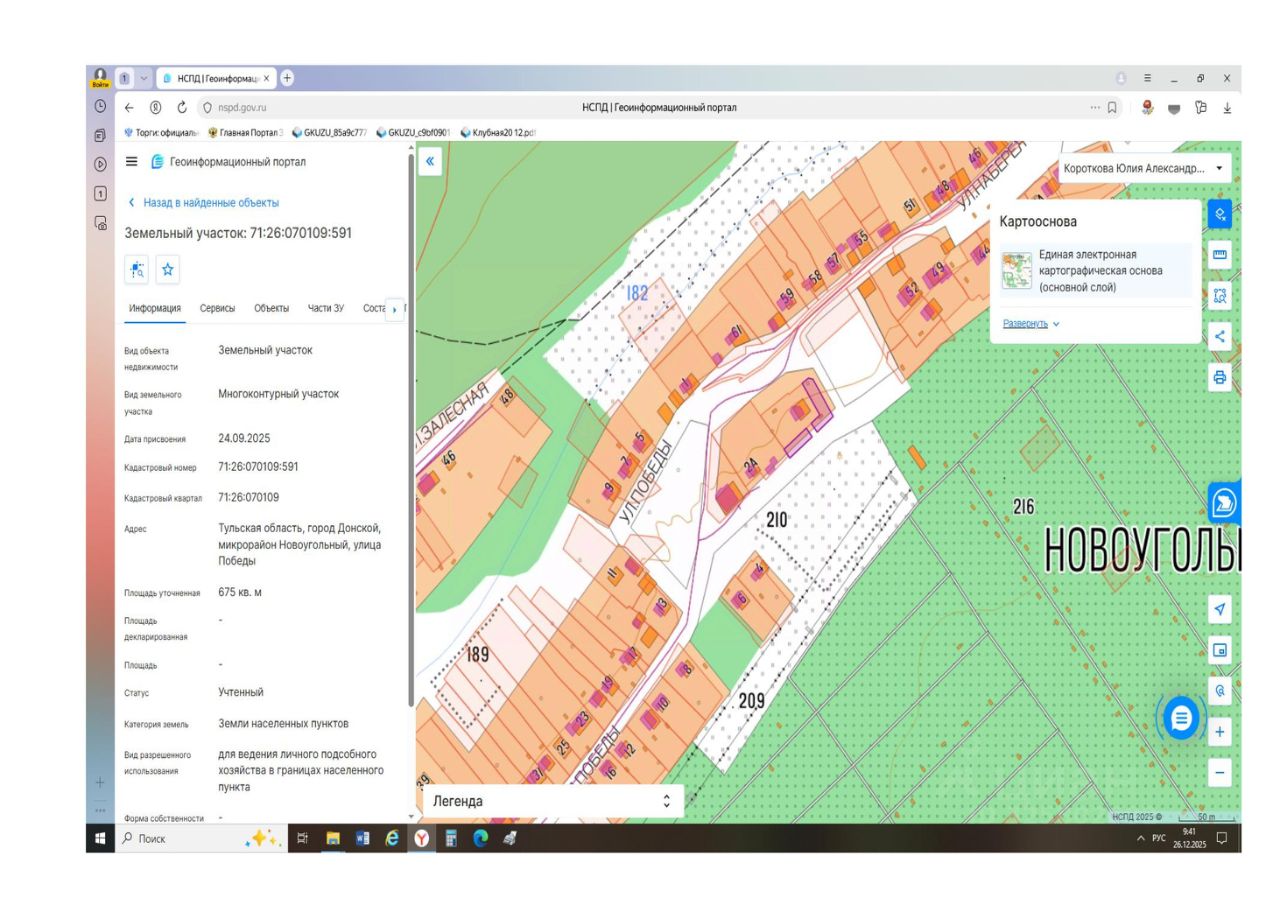Switch to the Сервисы tab
This screenshot has height=905, width=1280.
point(217,308)
